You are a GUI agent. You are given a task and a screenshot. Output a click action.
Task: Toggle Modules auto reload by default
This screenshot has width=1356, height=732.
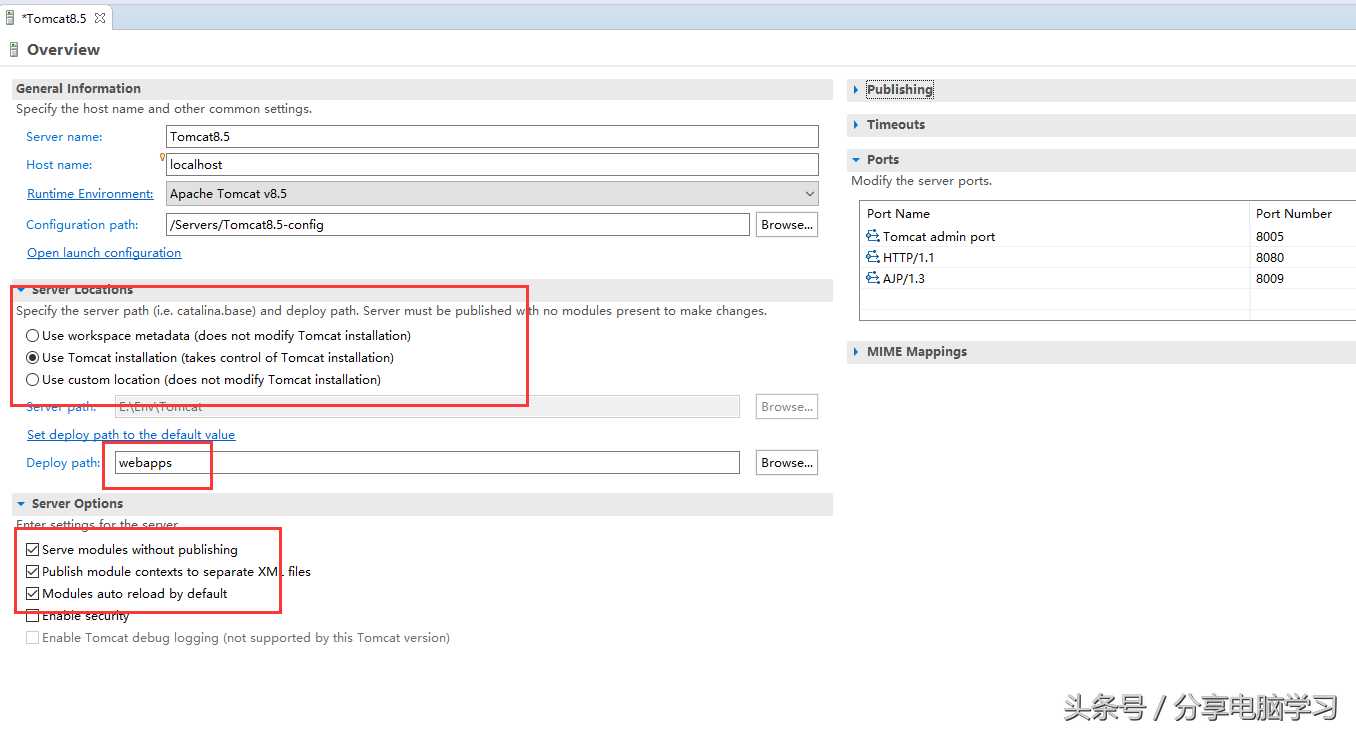click(33, 594)
